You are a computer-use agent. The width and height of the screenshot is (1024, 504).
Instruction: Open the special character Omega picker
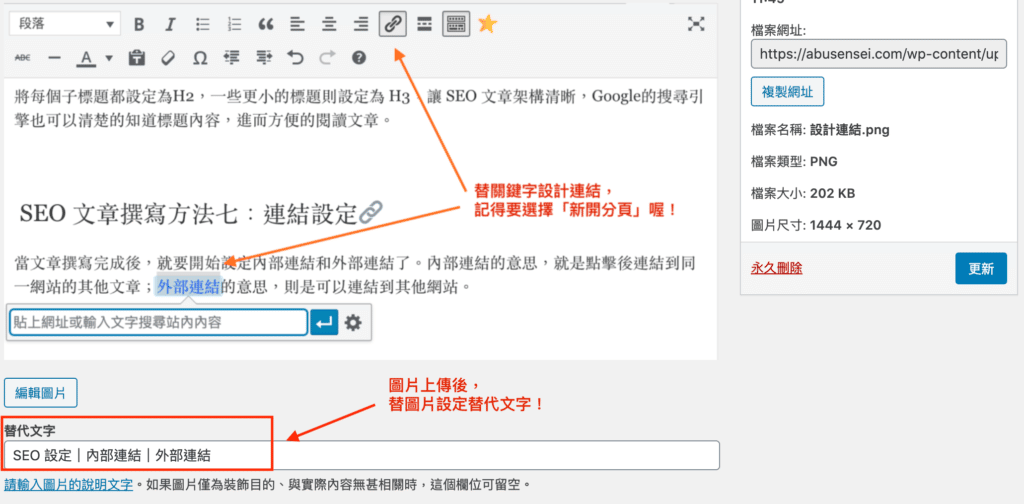point(200,58)
